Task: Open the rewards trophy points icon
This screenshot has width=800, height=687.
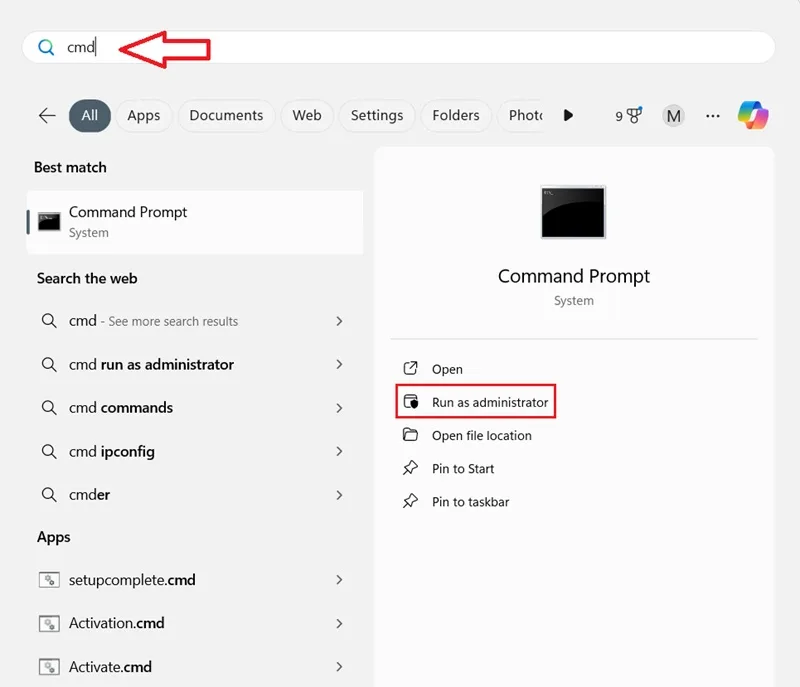Action: [x=628, y=116]
